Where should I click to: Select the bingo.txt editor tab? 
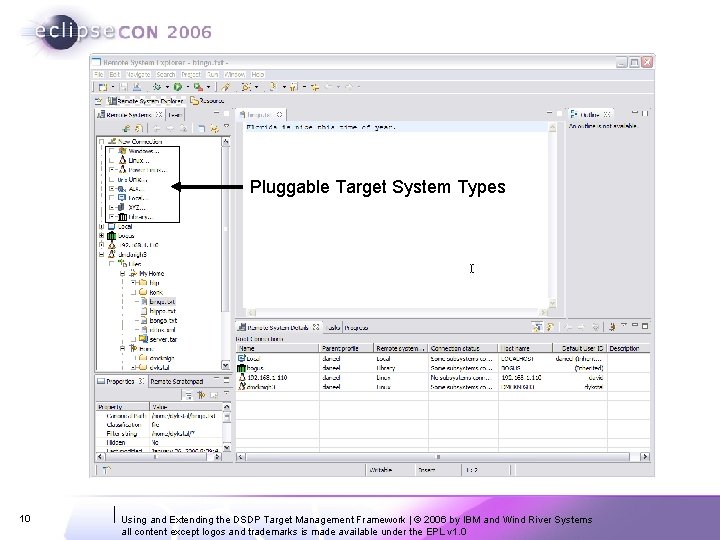coord(261,115)
